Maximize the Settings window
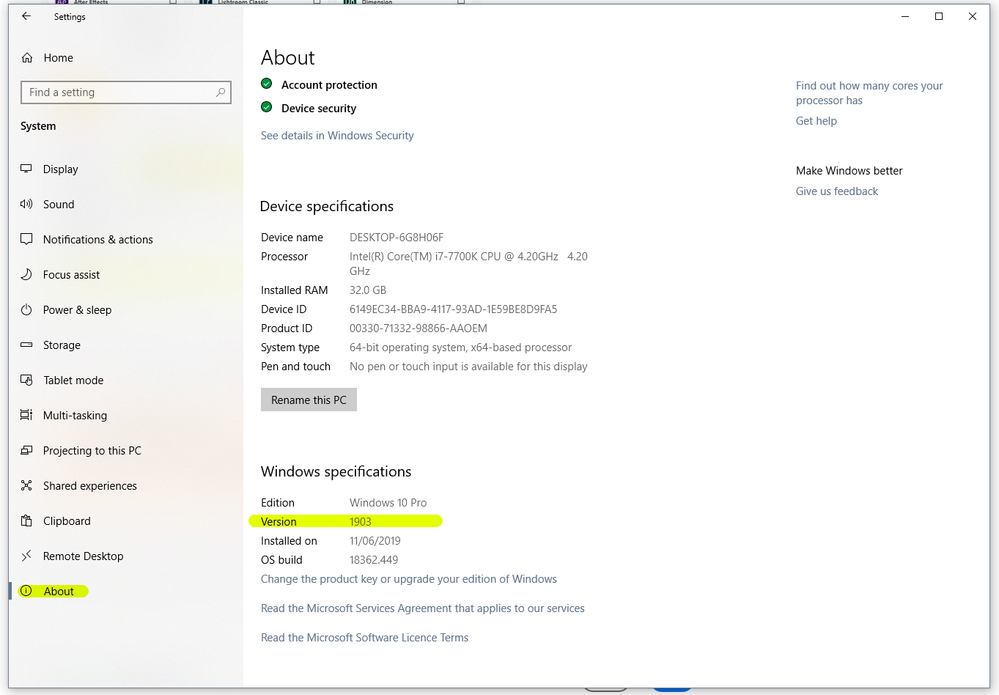999x695 pixels. coord(938,17)
